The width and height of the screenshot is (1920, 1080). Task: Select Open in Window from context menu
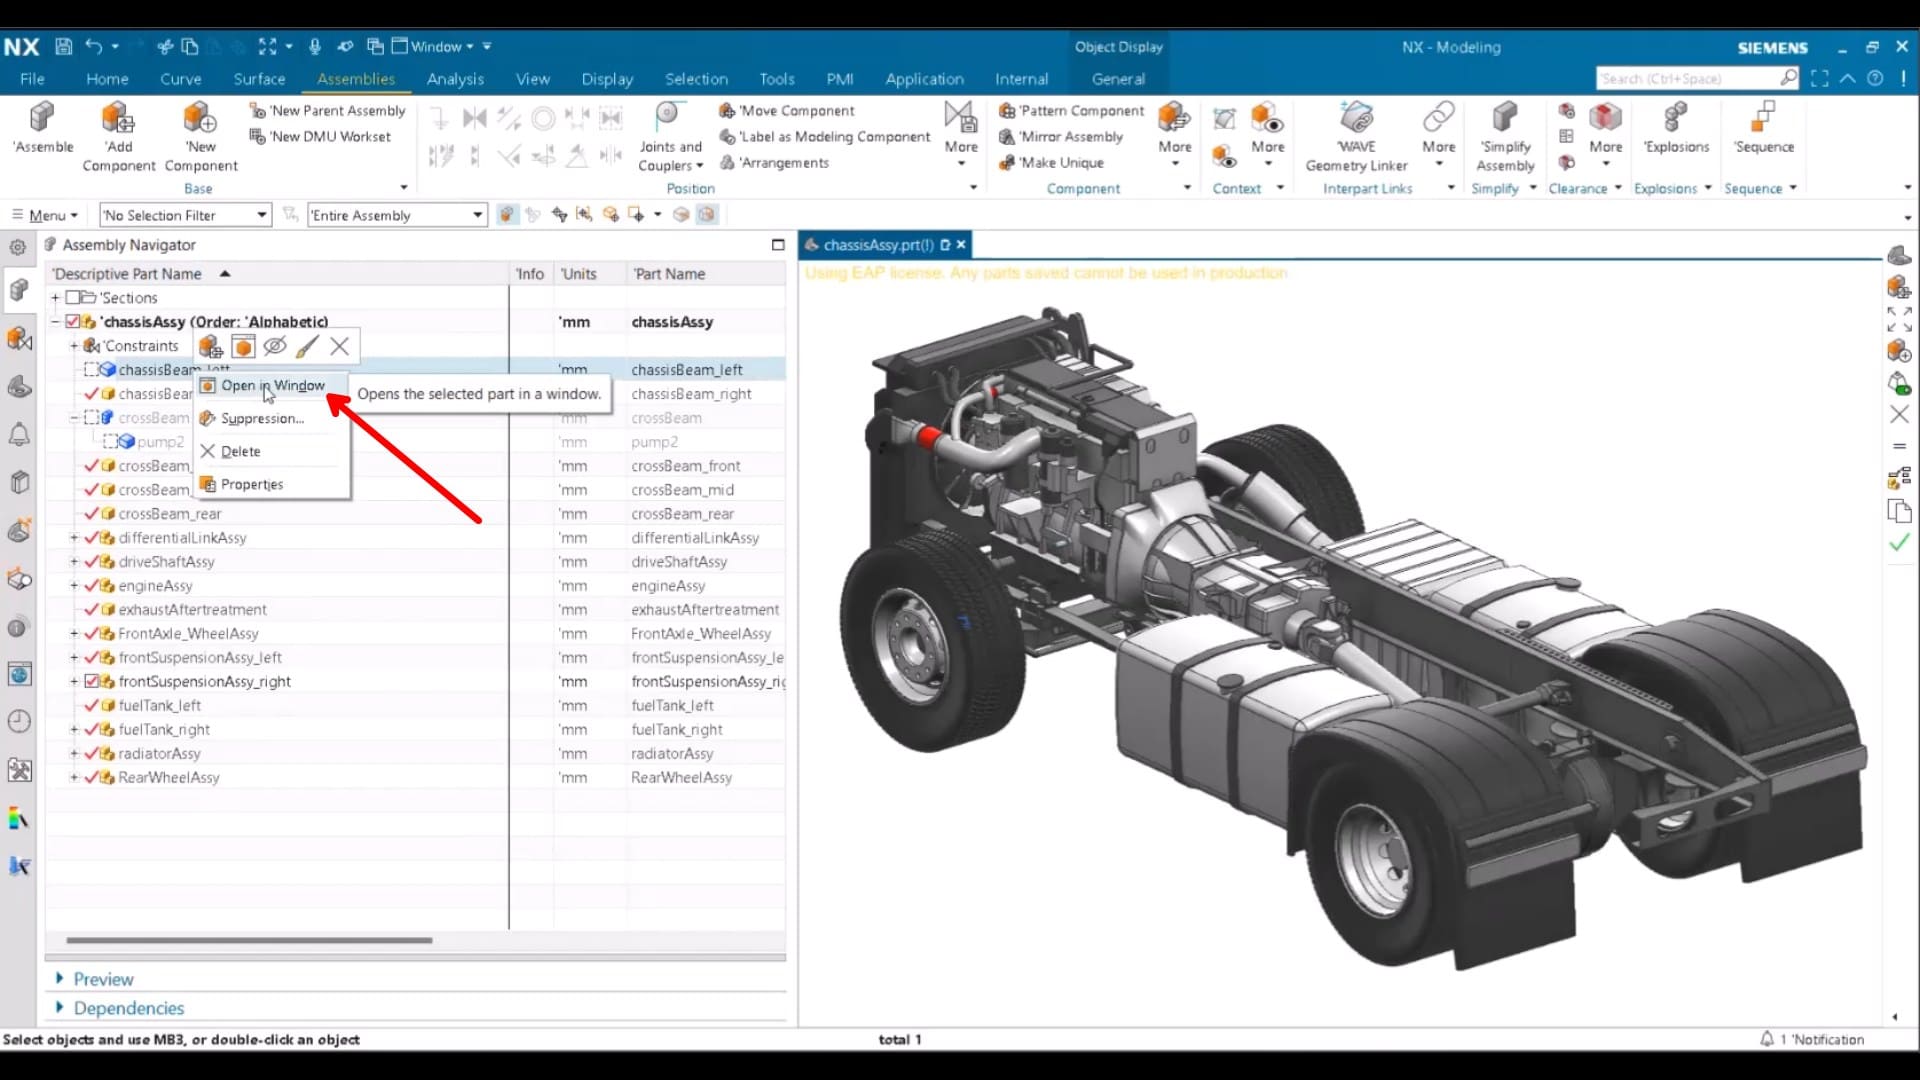(272, 385)
